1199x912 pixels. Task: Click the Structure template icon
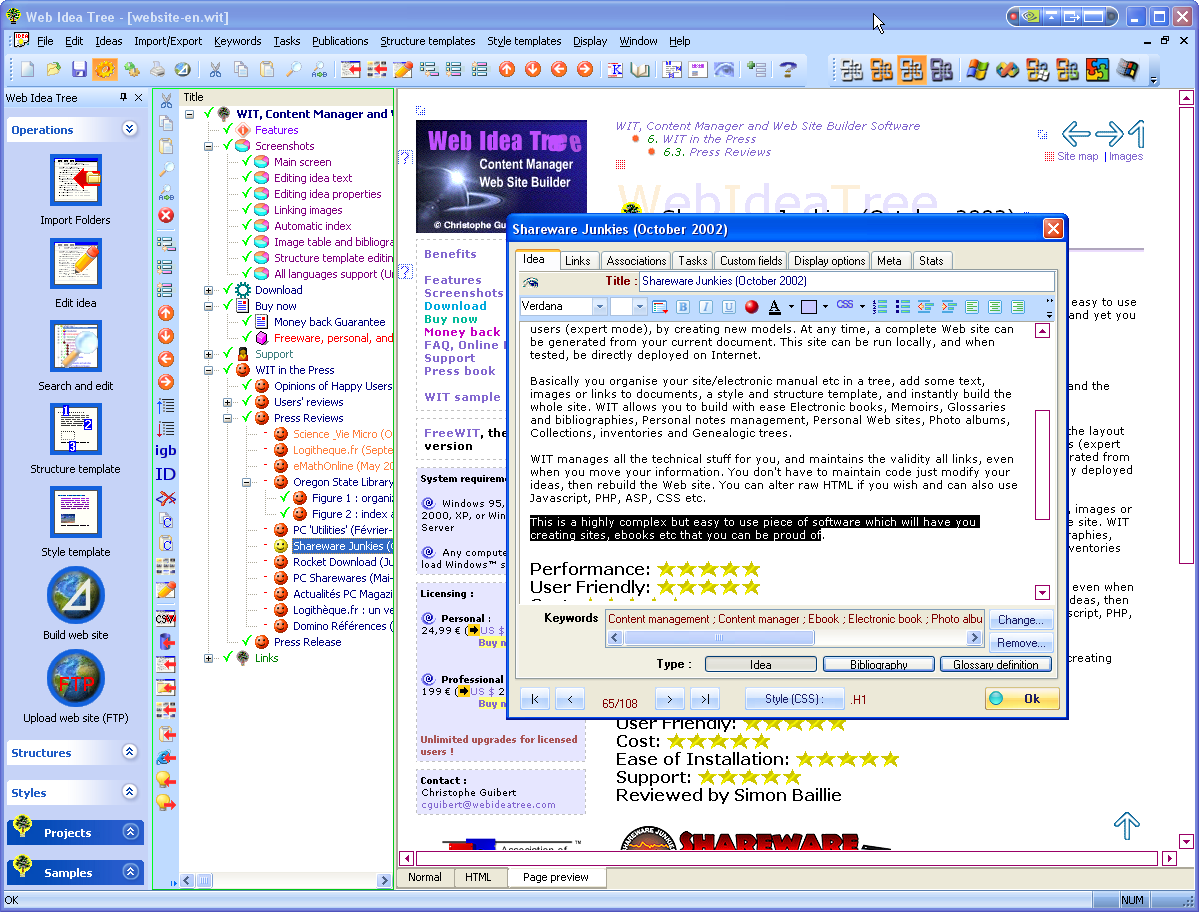76,429
